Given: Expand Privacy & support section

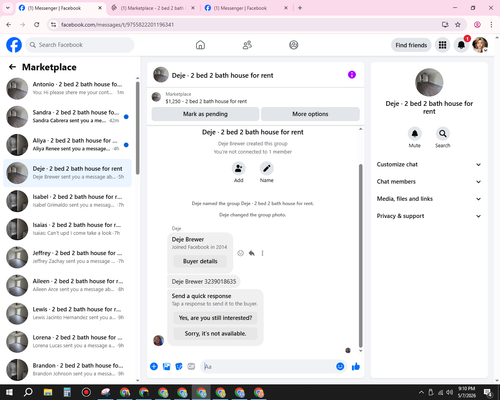Looking at the screenshot, I should pyautogui.click(x=429, y=216).
